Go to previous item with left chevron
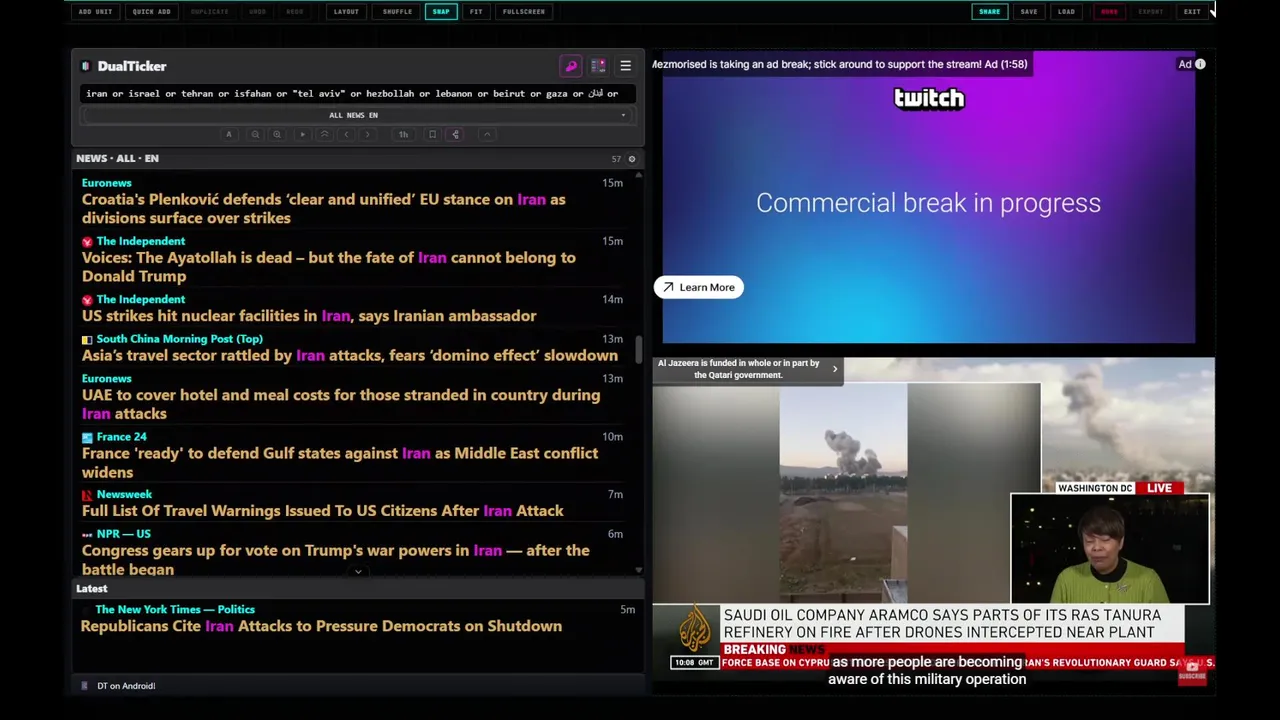 point(346,134)
